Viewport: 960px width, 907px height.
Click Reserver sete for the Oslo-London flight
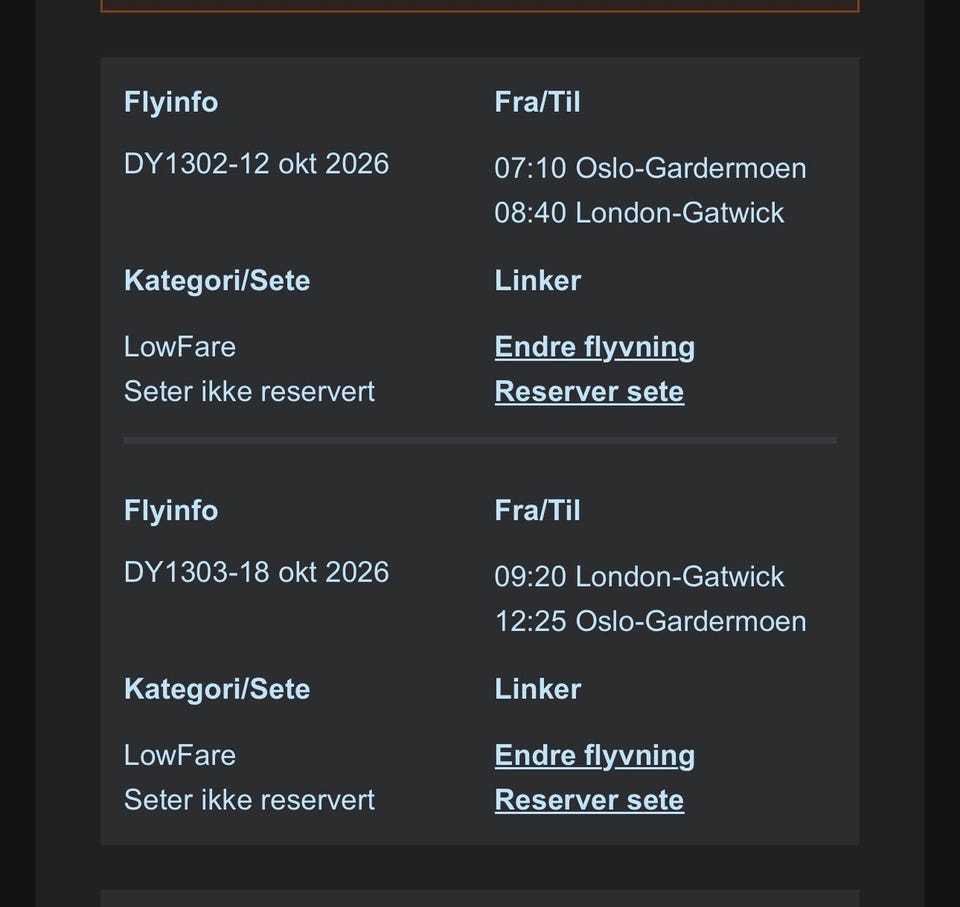click(589, 391)
